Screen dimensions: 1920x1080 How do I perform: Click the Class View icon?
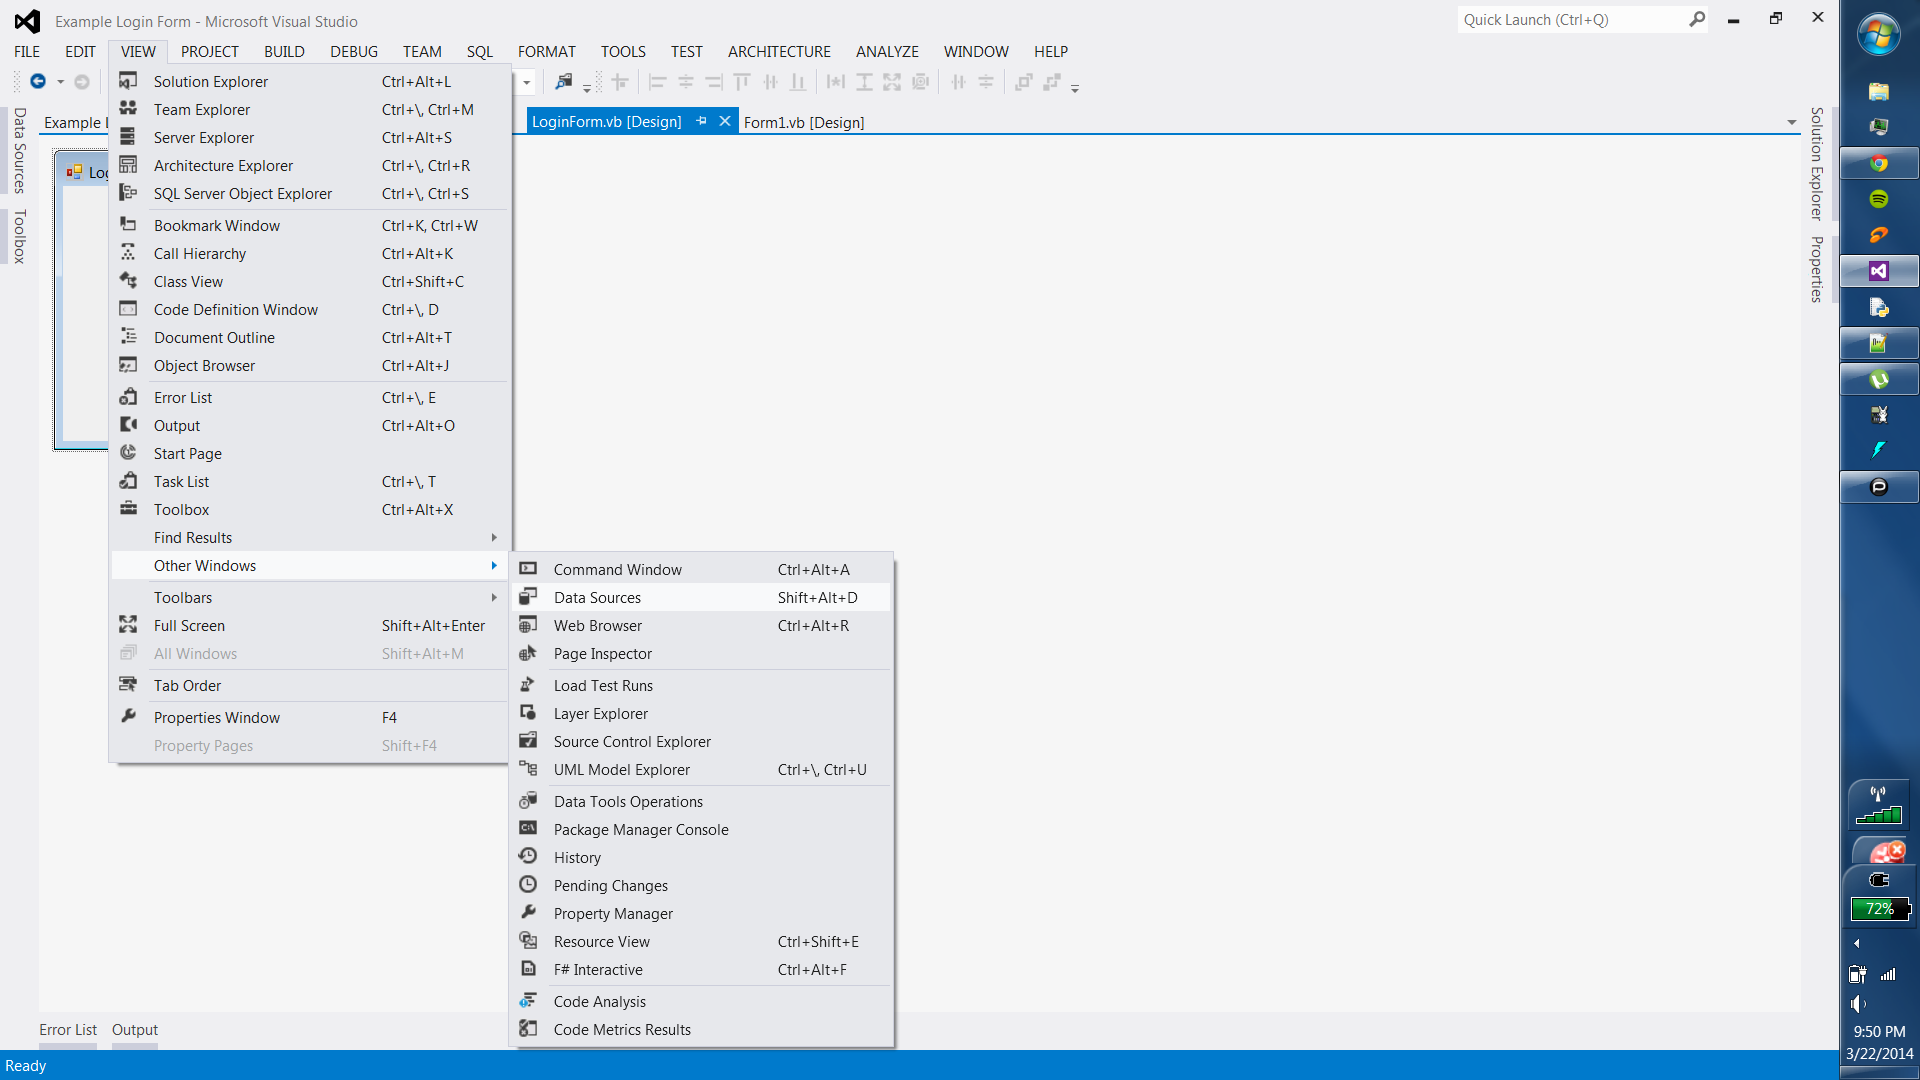128,281
